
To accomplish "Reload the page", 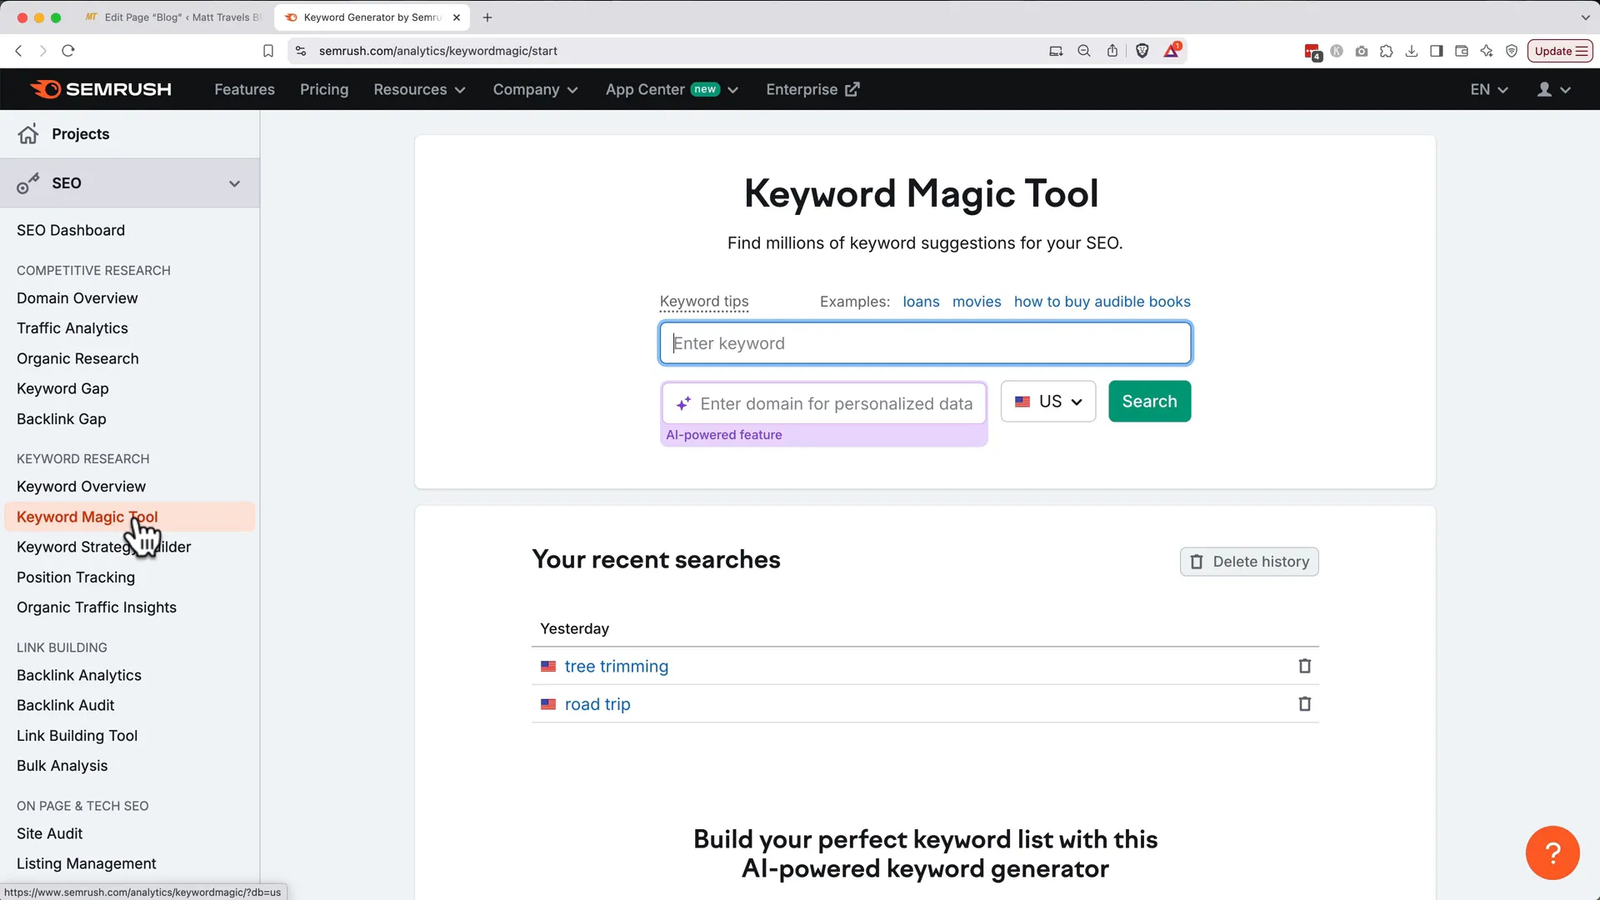I will click(x=68, y=50).
